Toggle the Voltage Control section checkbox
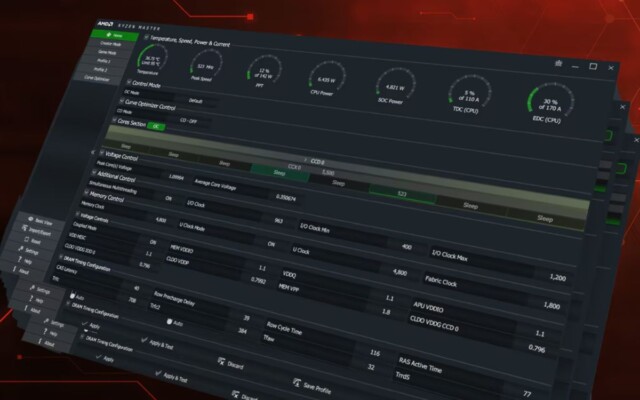Screen dimensions: 640x400 (102, 153)
